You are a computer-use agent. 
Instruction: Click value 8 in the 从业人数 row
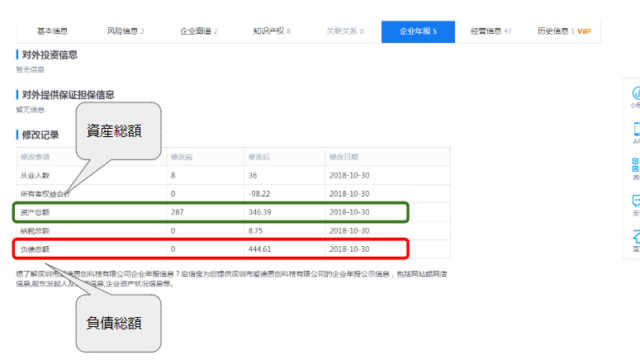click(173, 176)
